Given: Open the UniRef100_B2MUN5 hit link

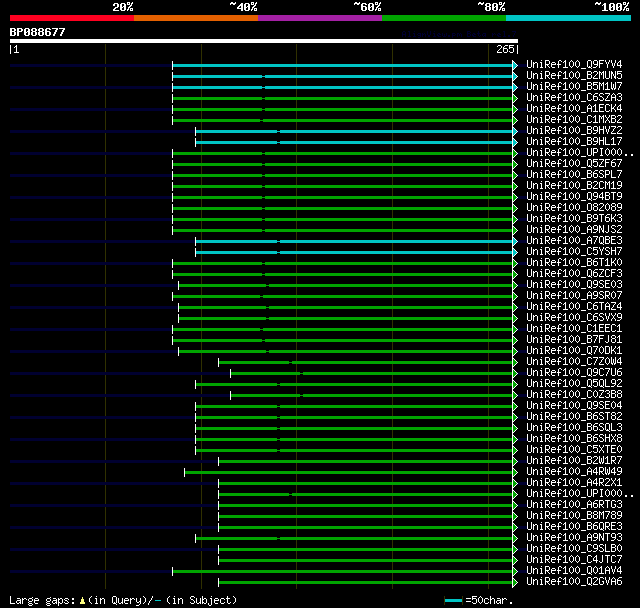Looking at the screenshot, I should click(x=574, y=75).
